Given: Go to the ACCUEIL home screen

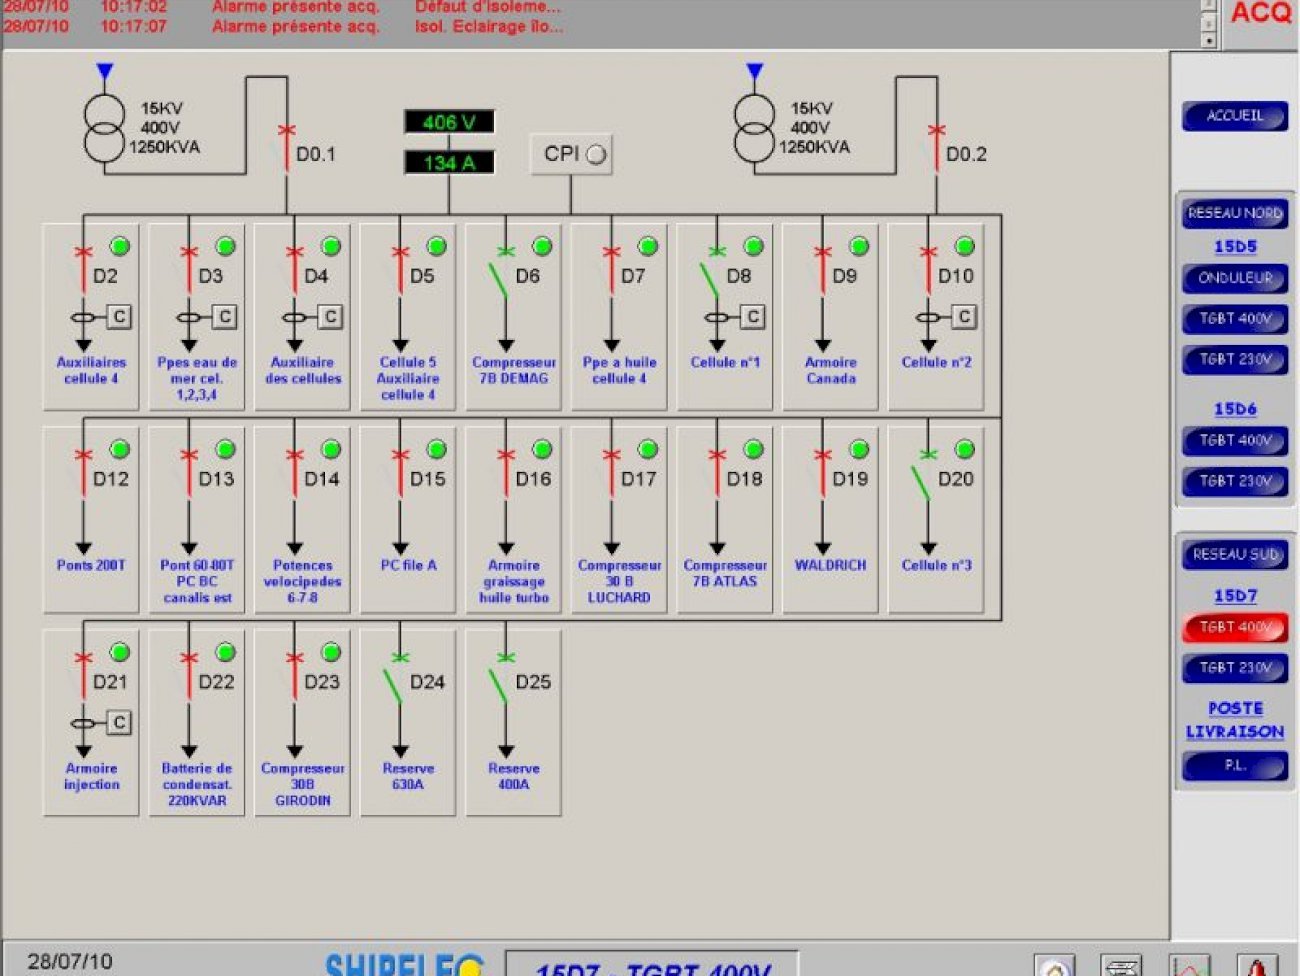Looking at the screenshot, I should click(x=1234, y=116).
